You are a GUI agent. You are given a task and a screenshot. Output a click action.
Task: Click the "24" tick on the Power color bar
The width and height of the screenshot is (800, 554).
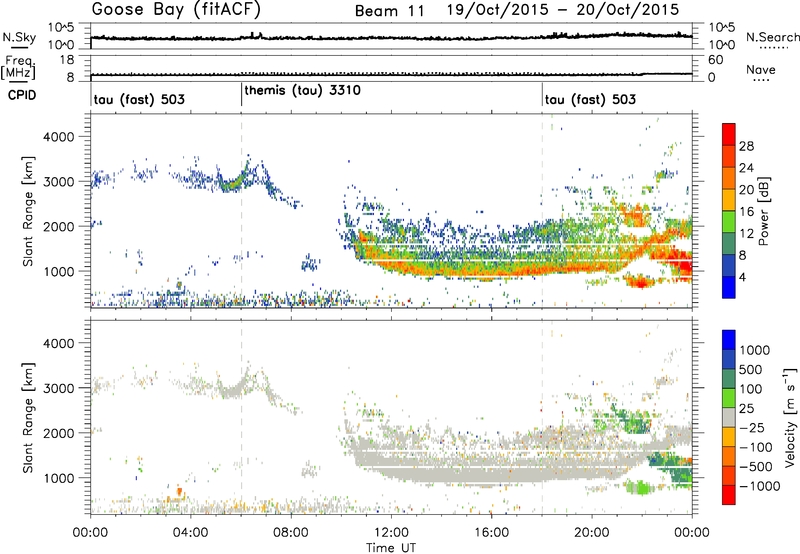click(x=746, y=168)
